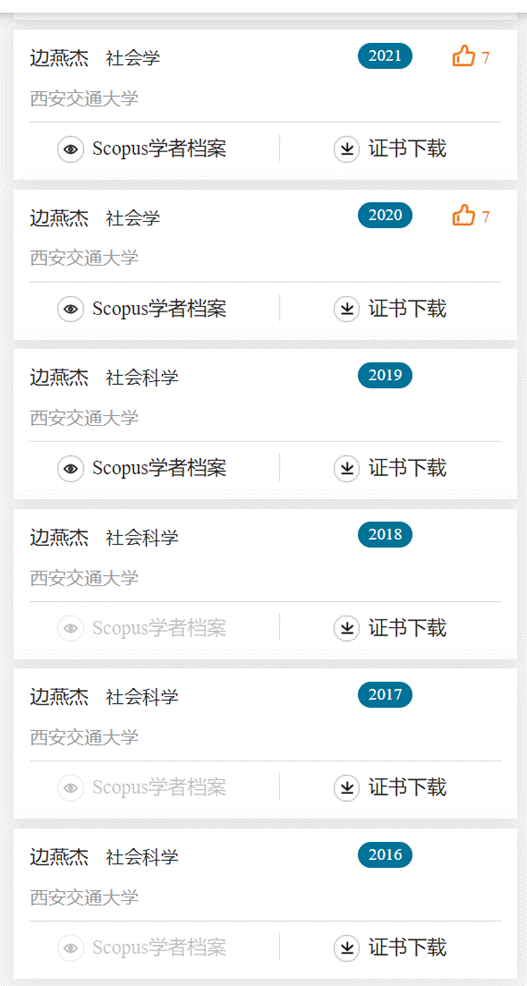Viewport: 527px width, 986px height.
Task: Select the 2018 year badge
Action: click(385, 535)
